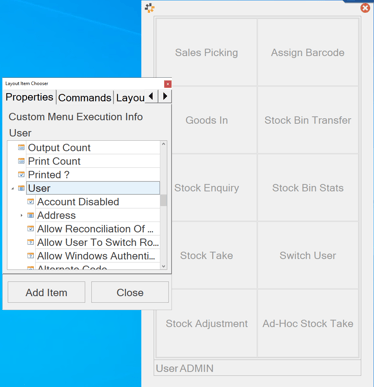The width and height of the screenshot is (374, 387).
Task: Click the tab strip's right scroll arrow
Action: pos(165,97)
